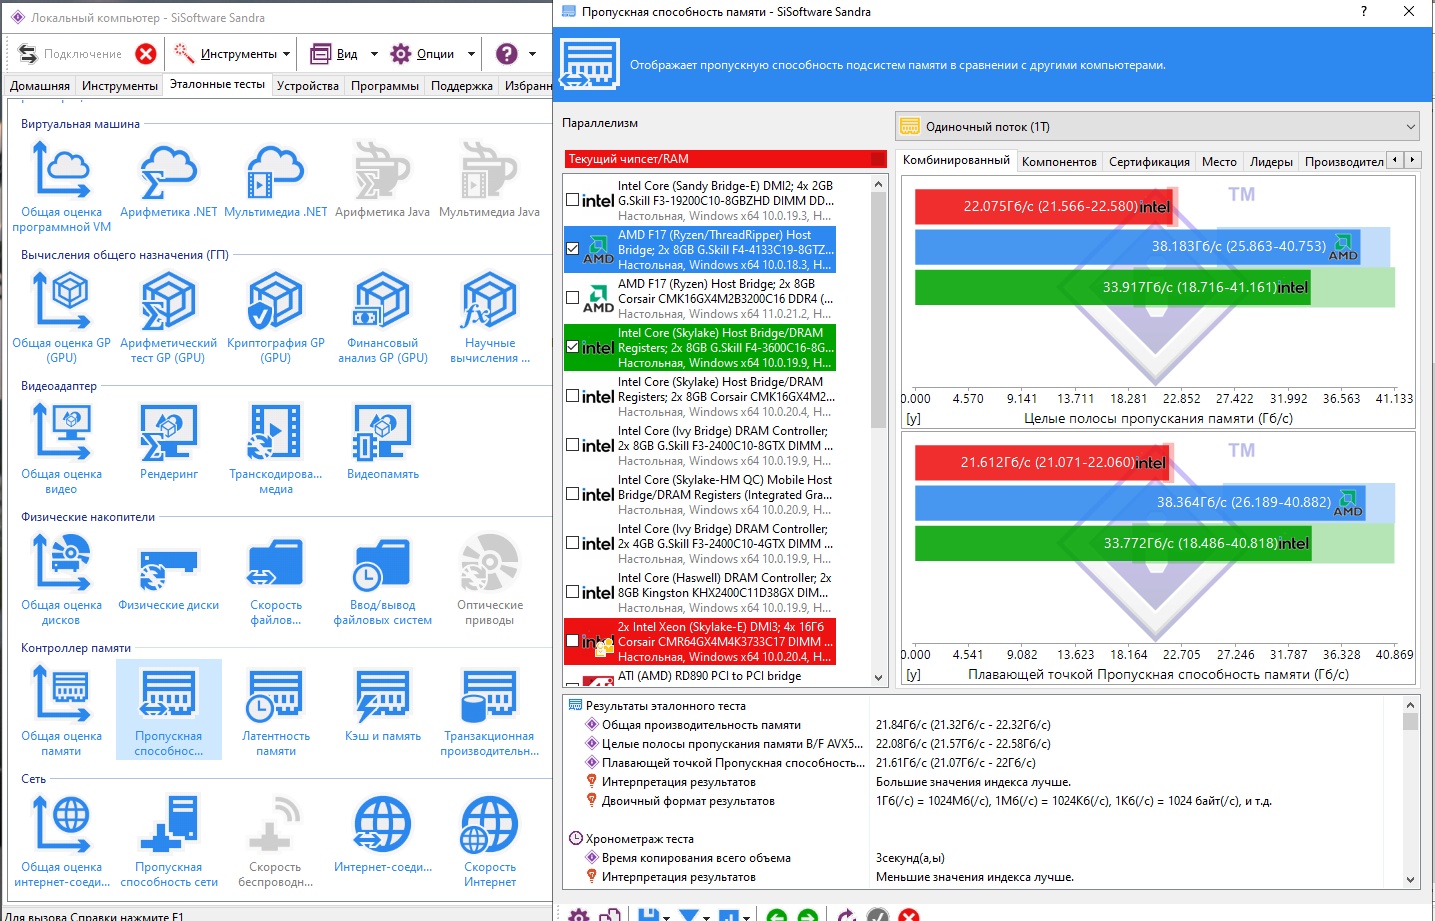The height and width of the screenshot is (921, 1435).
Task: Switch to the Компонентов results tab
Action: 1059,162
